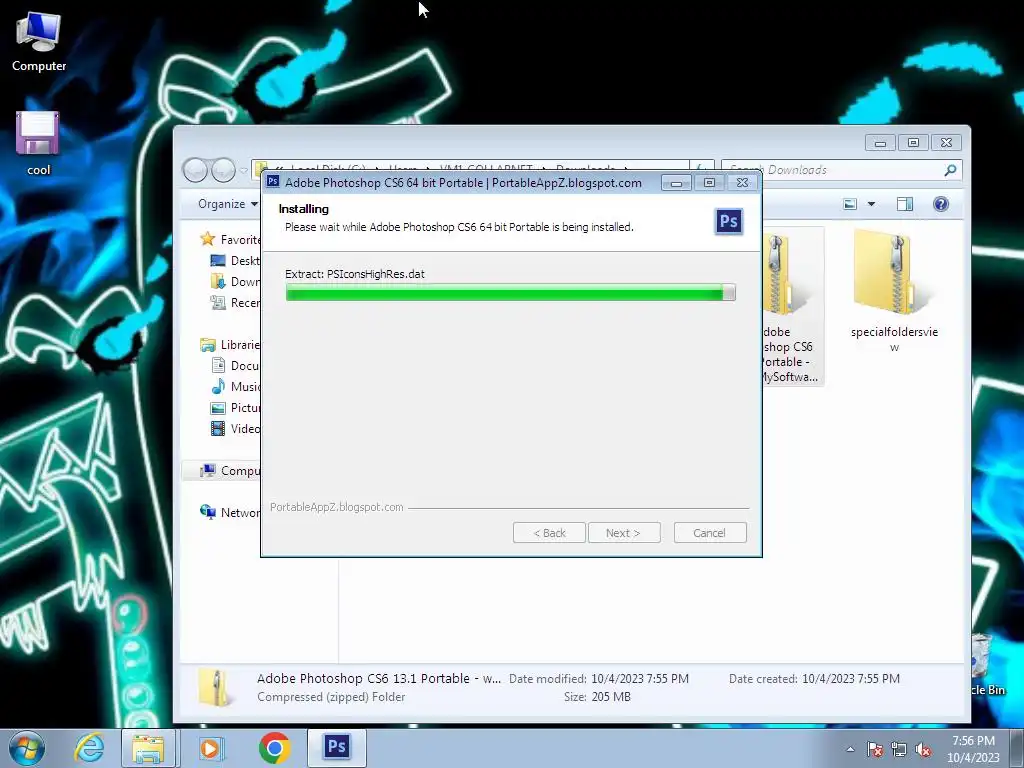The width and height of the screenshot is (1024, 768).
Task: Open the Organize menu in Explorer
Action: (227, 204)
